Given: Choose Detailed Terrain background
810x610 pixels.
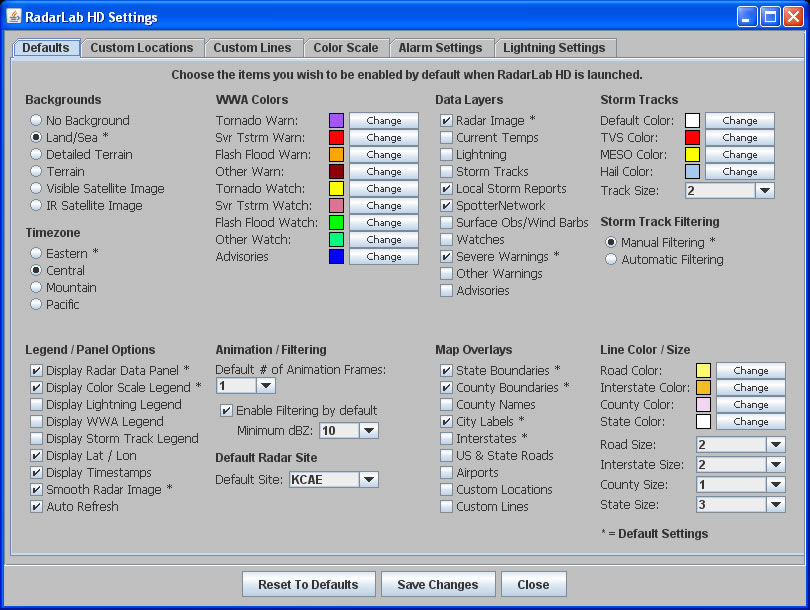Looking at the screenshot, I should pyautogui.click(x=82, y=154).
